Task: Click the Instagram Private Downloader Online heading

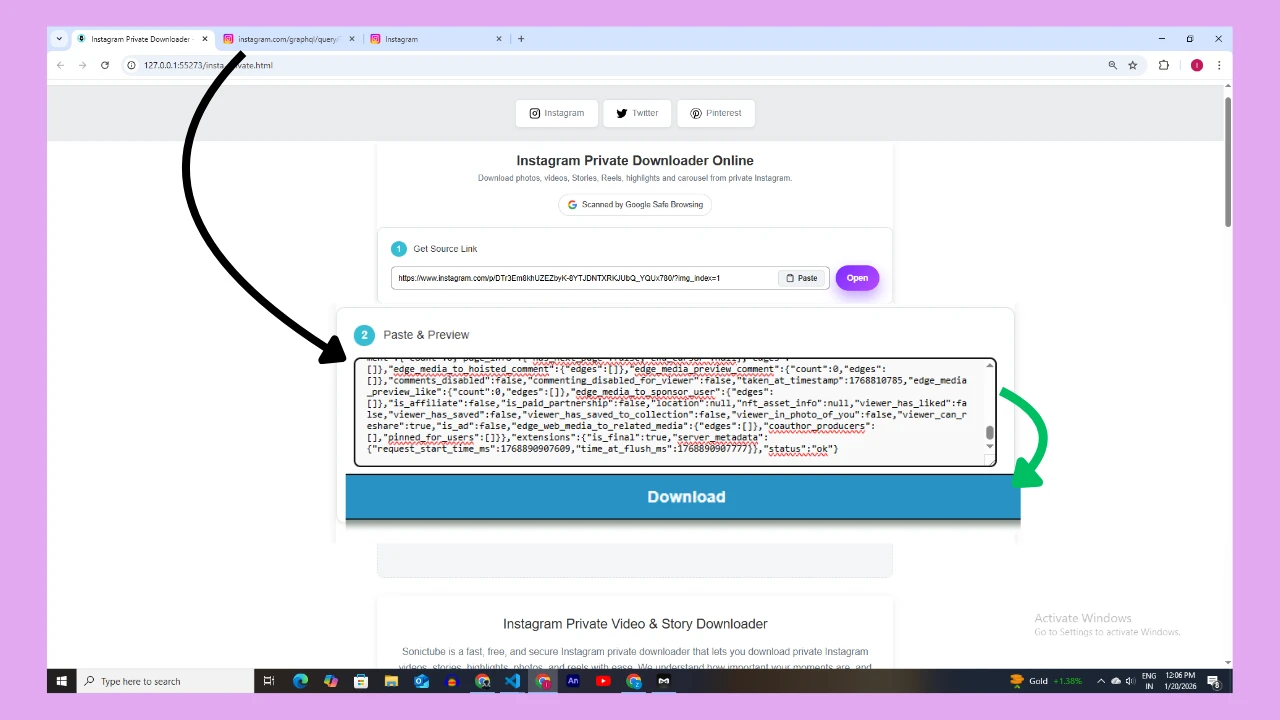Action: point(635,161)
